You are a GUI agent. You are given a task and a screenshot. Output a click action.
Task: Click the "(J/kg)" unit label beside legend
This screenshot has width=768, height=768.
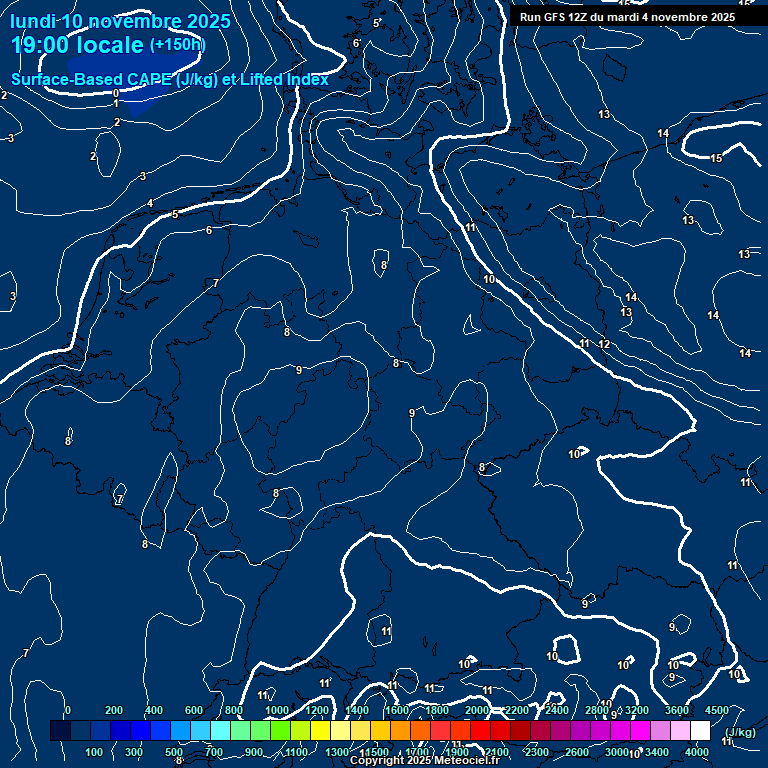(740, 732)
